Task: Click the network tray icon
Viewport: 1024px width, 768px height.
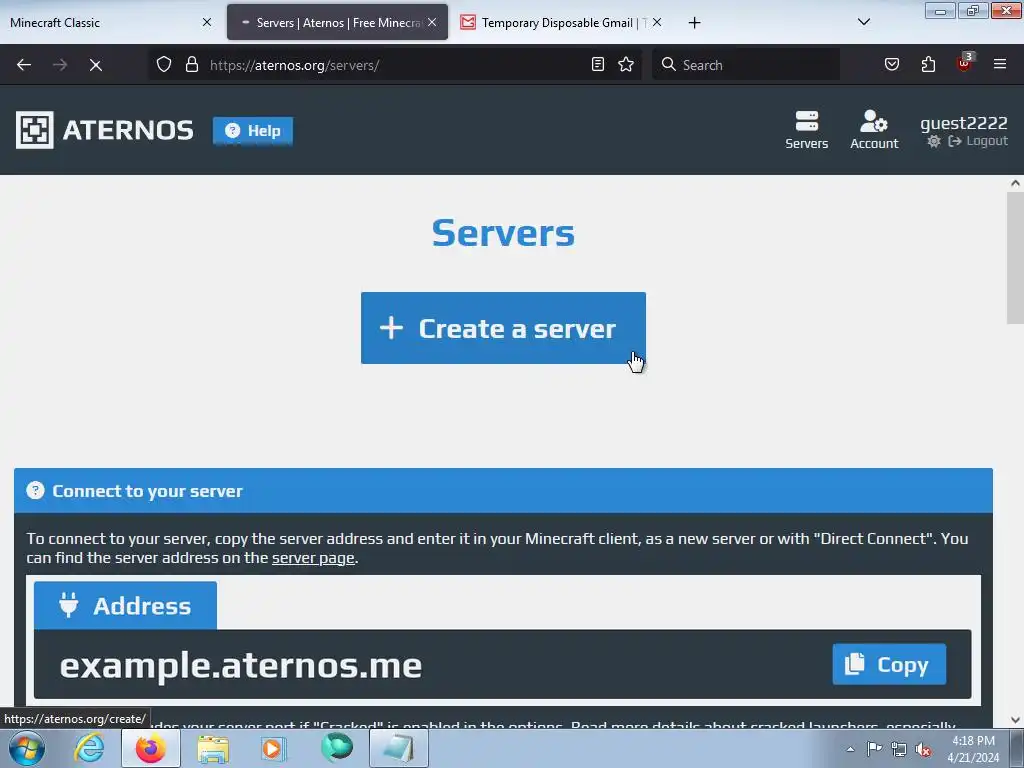Action: pos(899,749)
